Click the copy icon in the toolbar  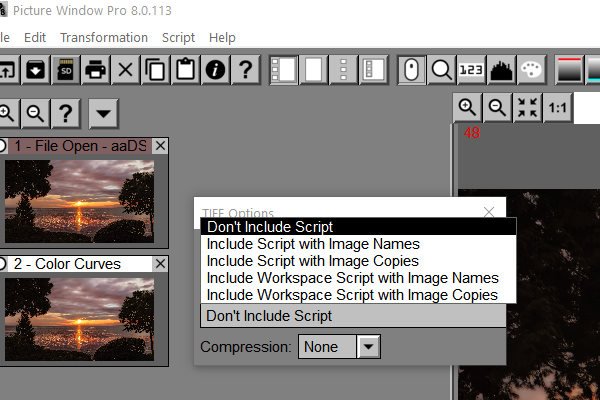(x=155, y=70)
